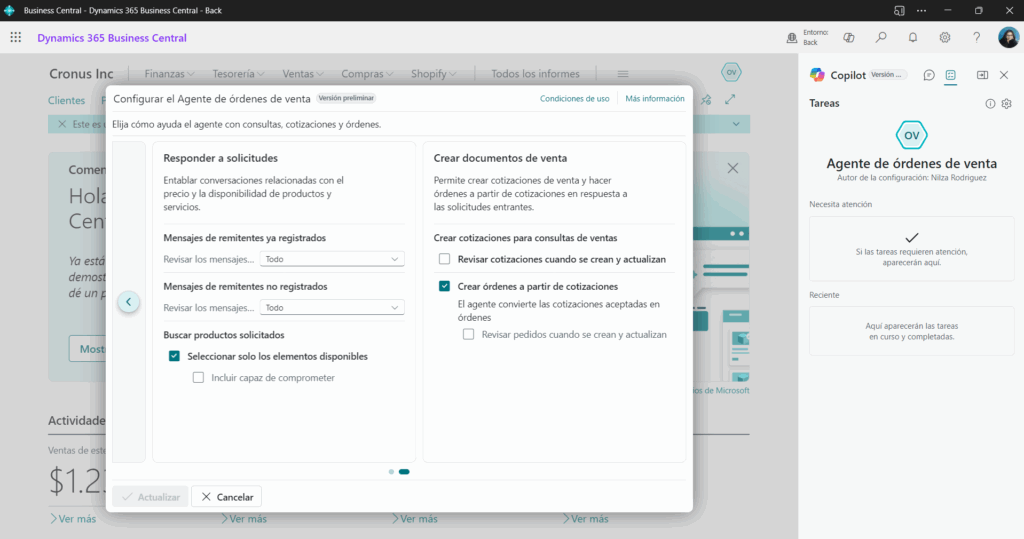Open registered senders Revisar los mensajes dropdown

tap(332, 259)
